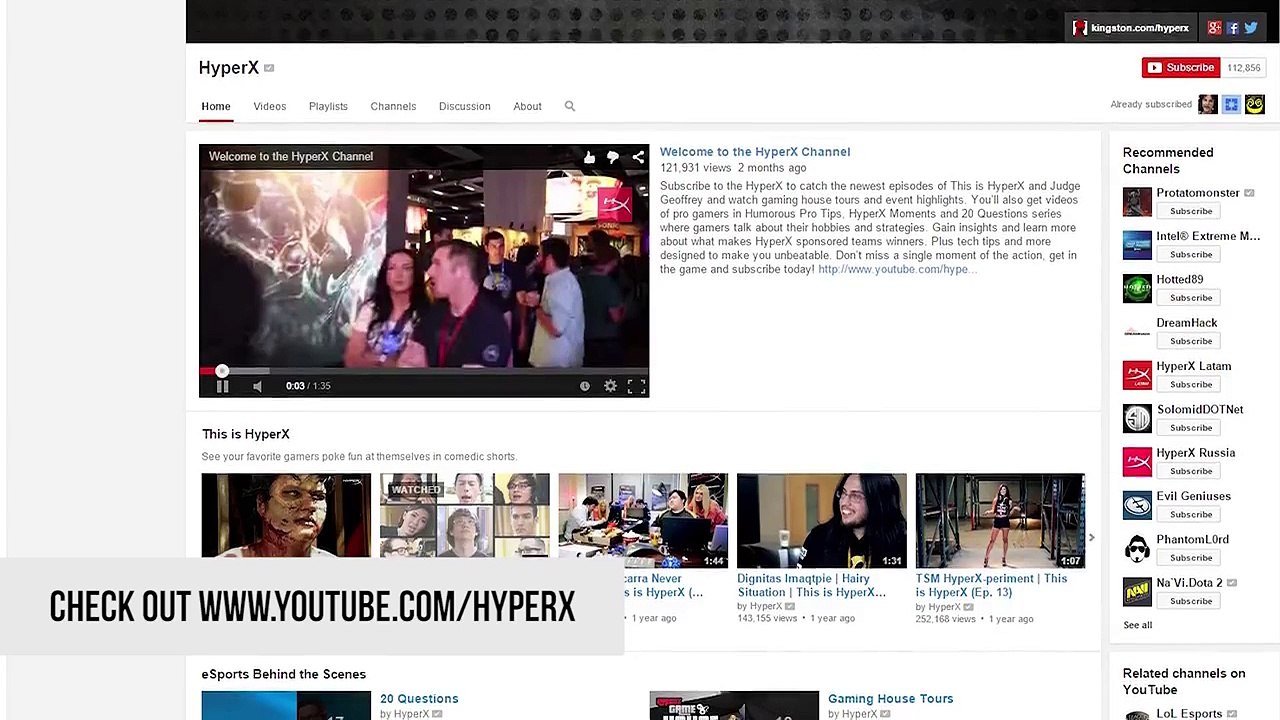Viewport: 1280px width, 720px height.
Task: Mute the video with the speaker icon
Action: tap(257, 386)
